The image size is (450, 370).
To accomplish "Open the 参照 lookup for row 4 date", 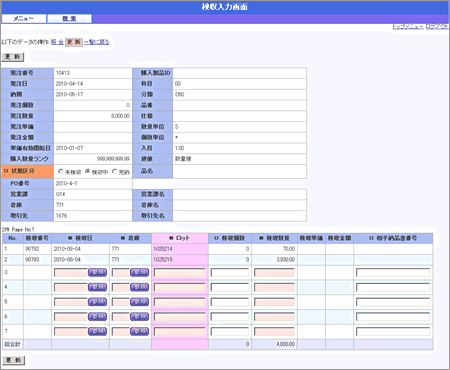I will point(97,287).
